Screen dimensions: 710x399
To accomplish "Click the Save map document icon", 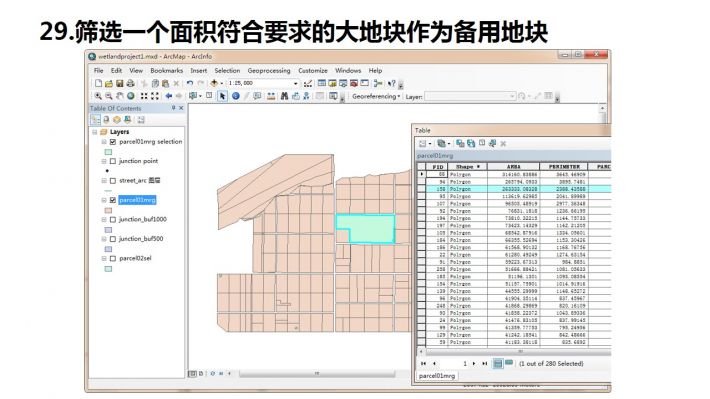I will coord(120,83).
